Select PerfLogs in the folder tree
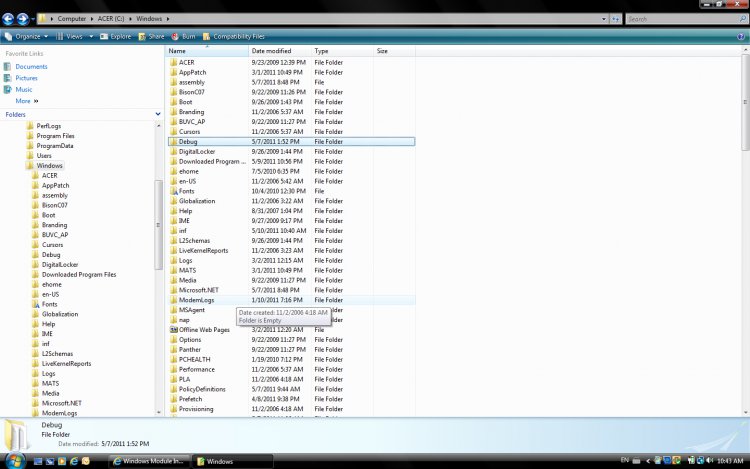Image resolution: width=750 pixels, height=469 pixels. point(48,126)
